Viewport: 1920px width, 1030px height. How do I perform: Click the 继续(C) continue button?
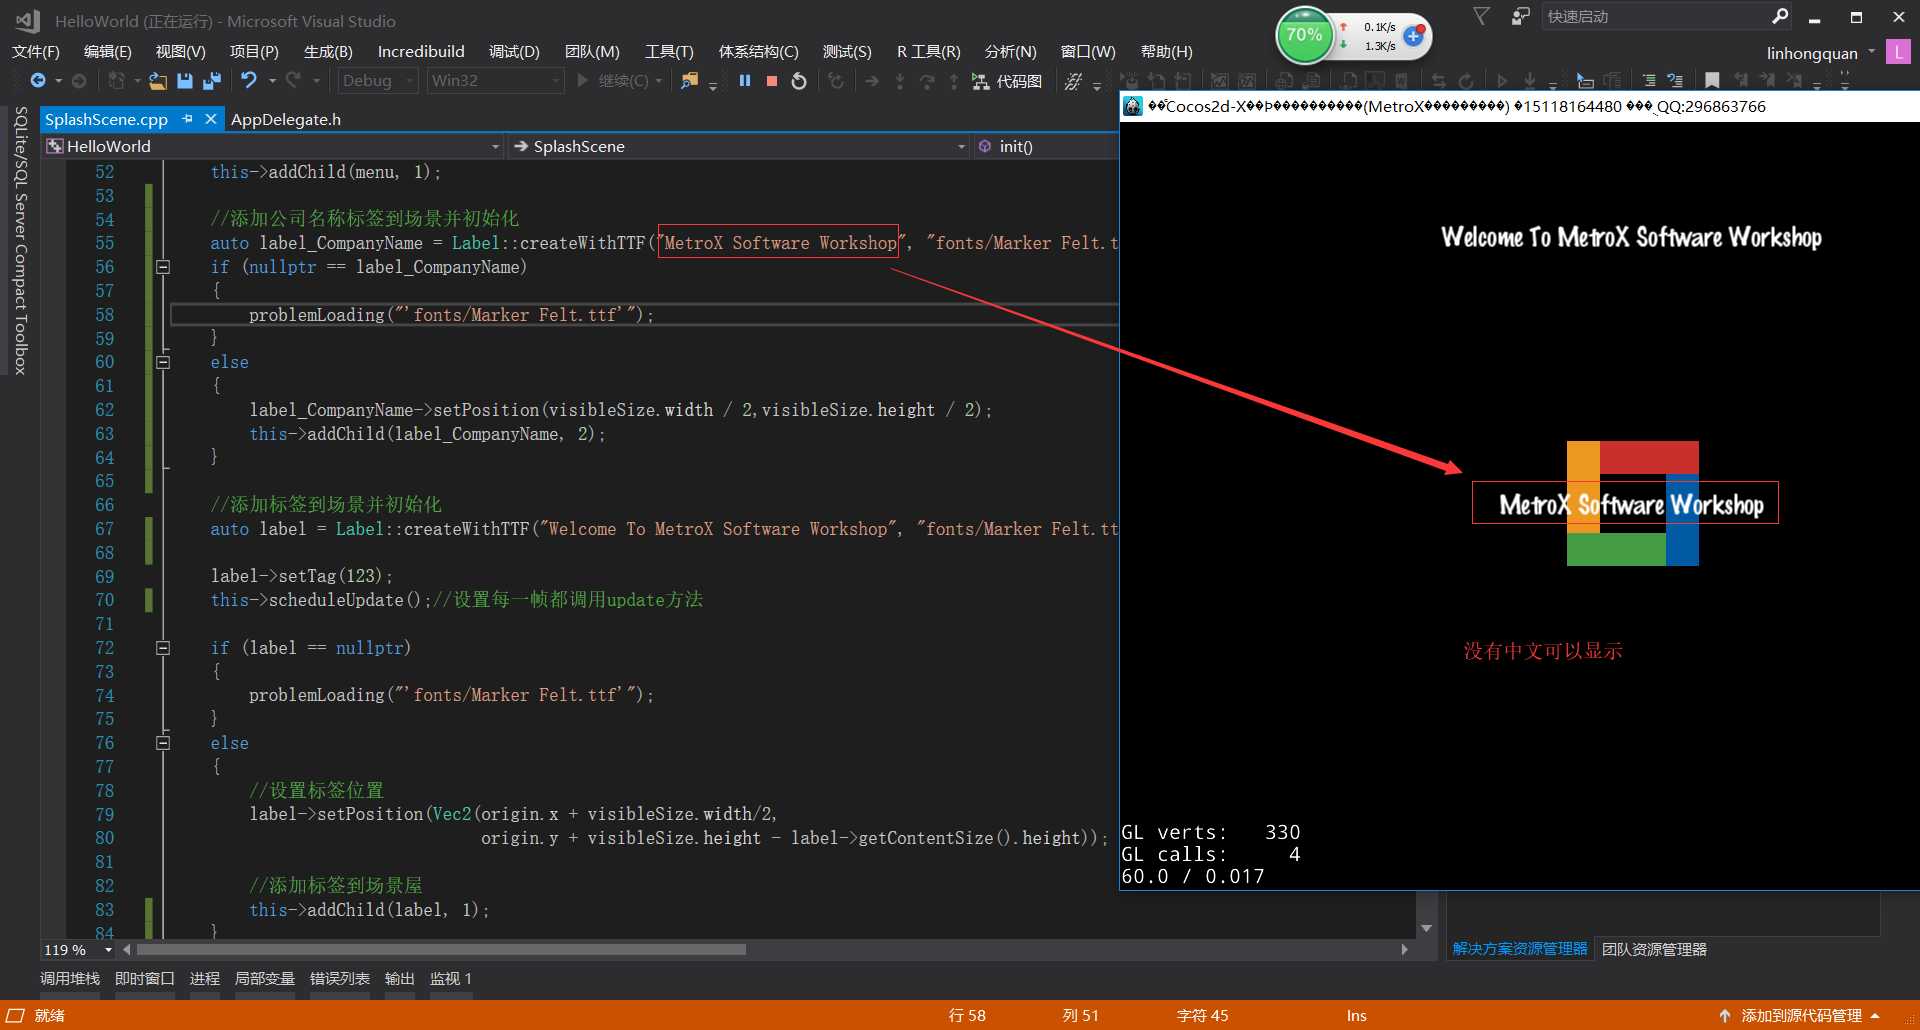point(614,81)
